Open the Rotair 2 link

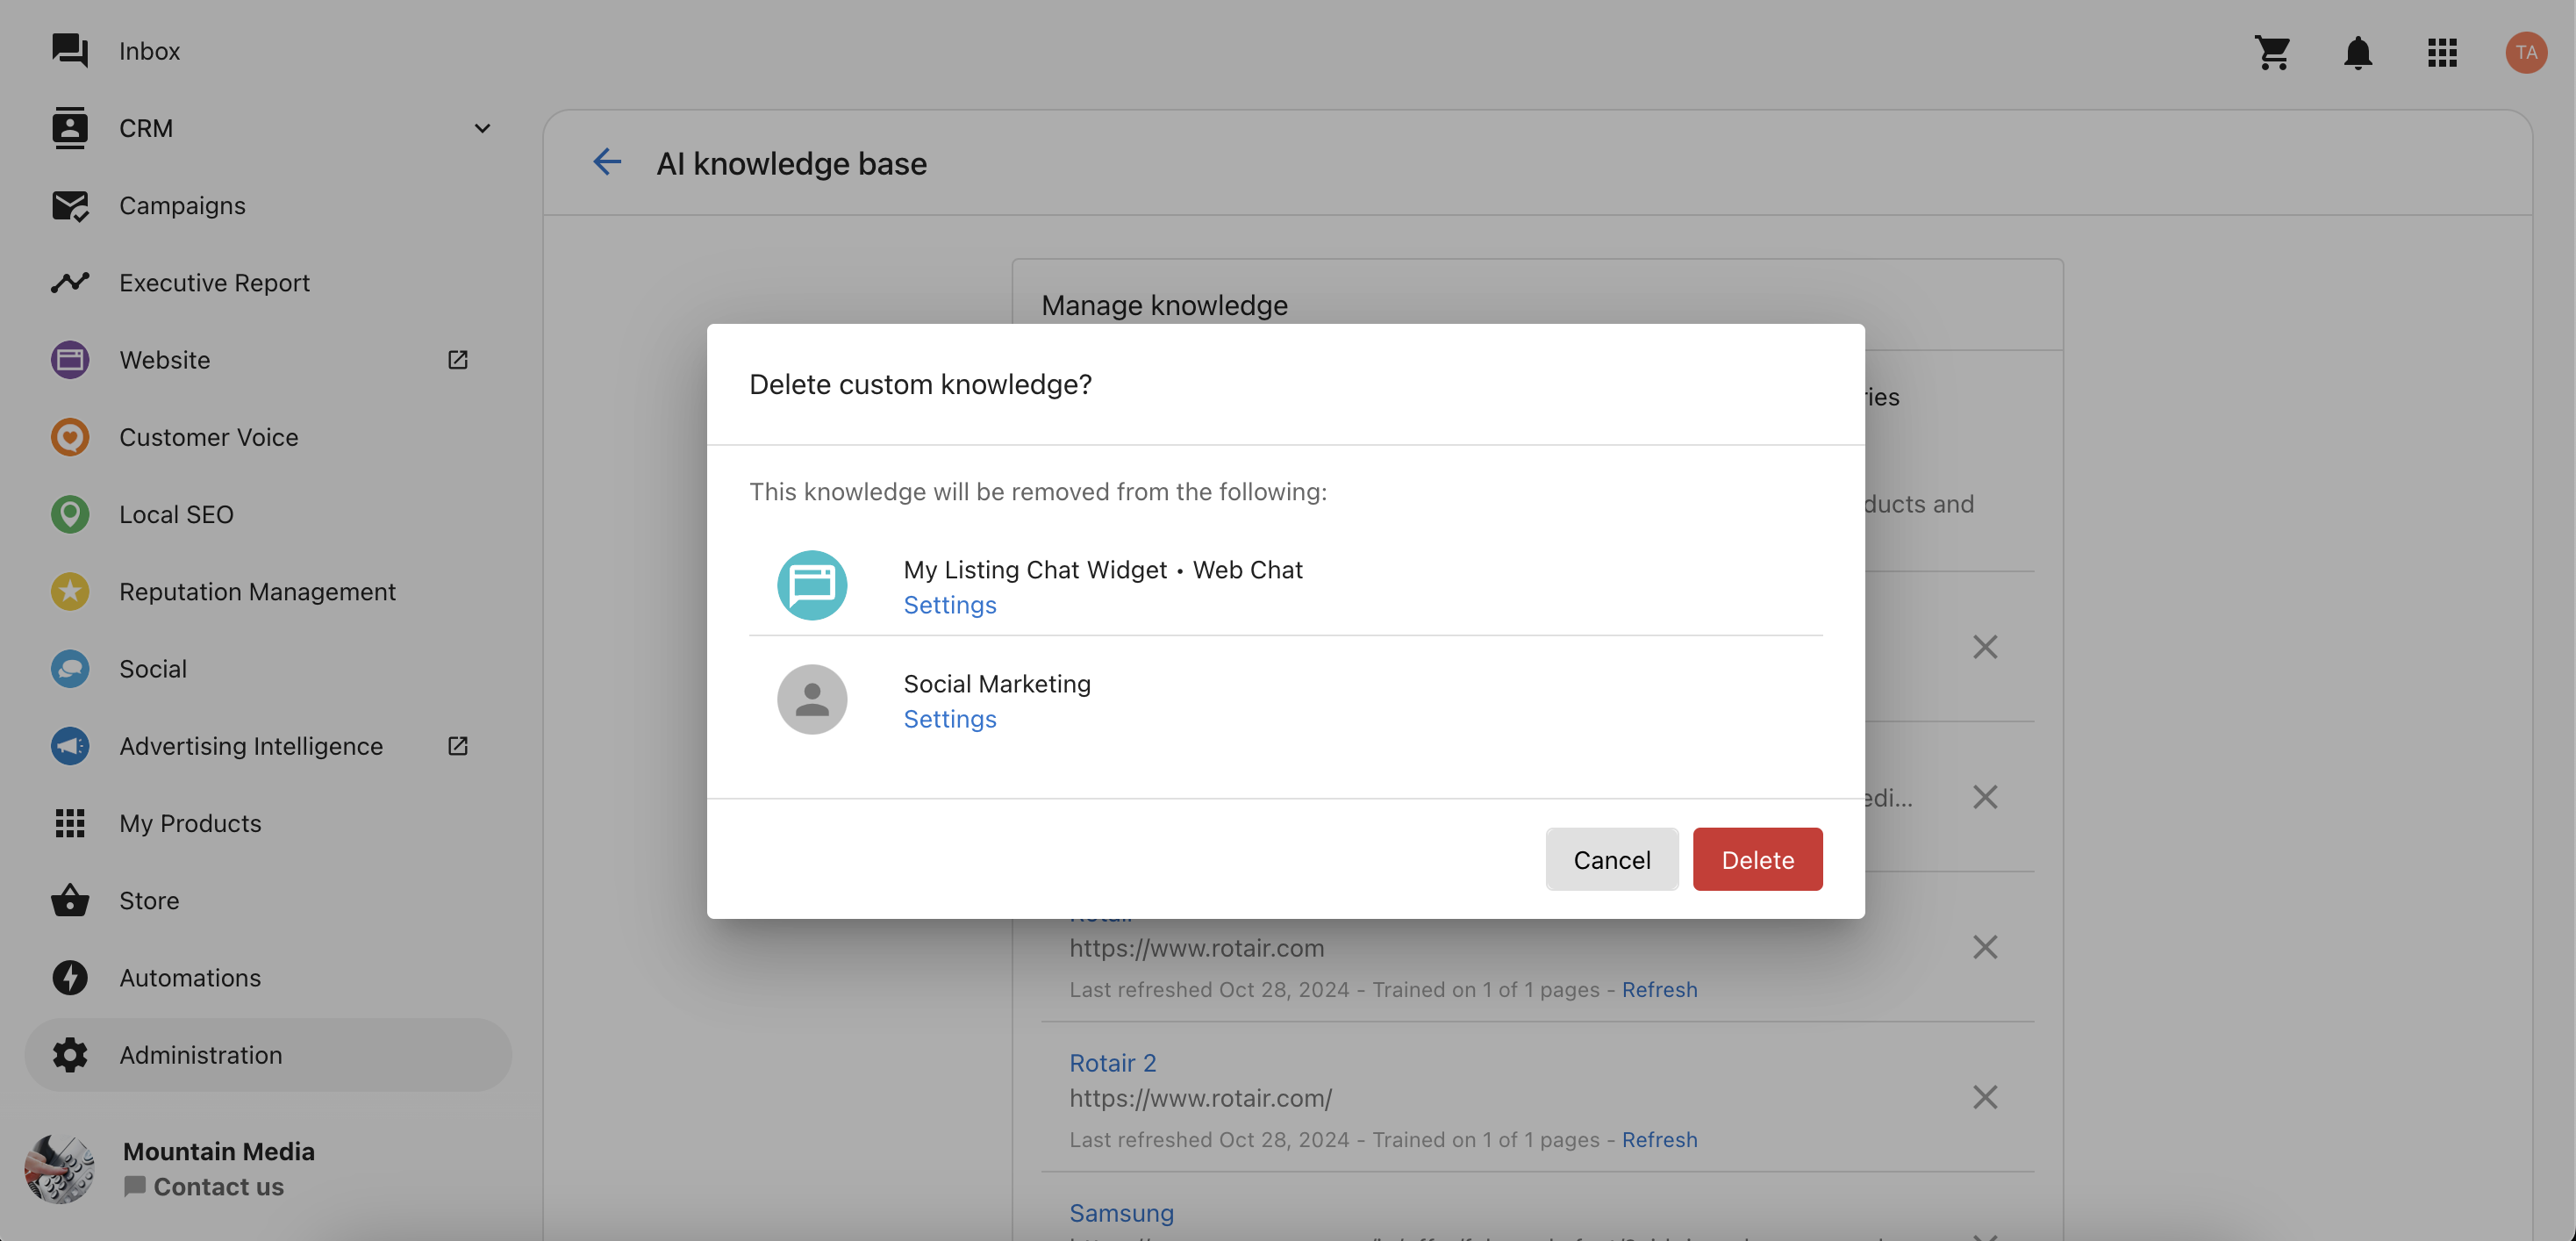[1113, 1063]
